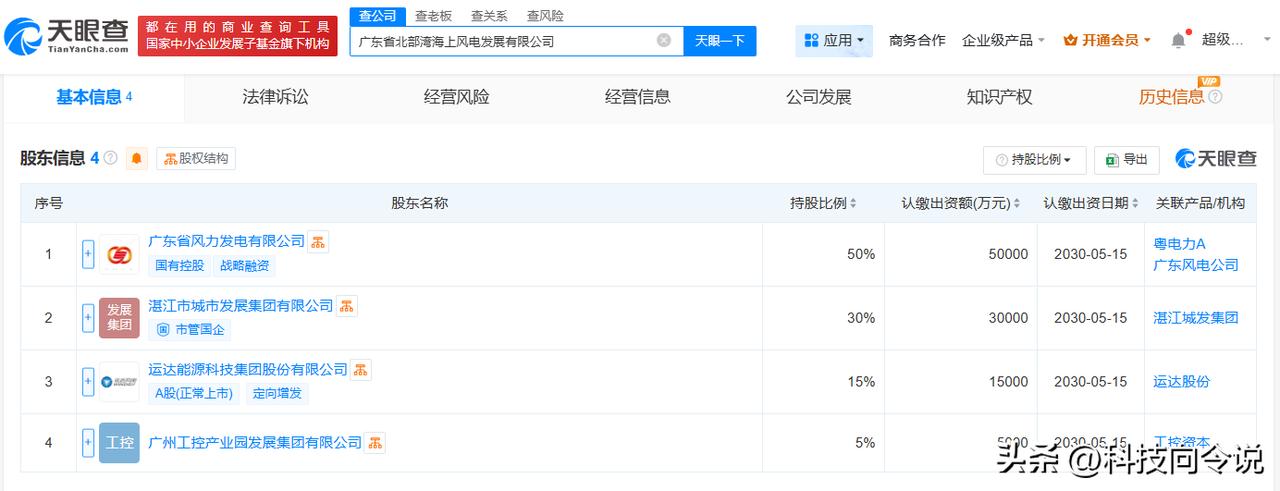Click the 广东省风力发电 company logo
Screen dimensions: 1280x491
[x=119, y=255]
